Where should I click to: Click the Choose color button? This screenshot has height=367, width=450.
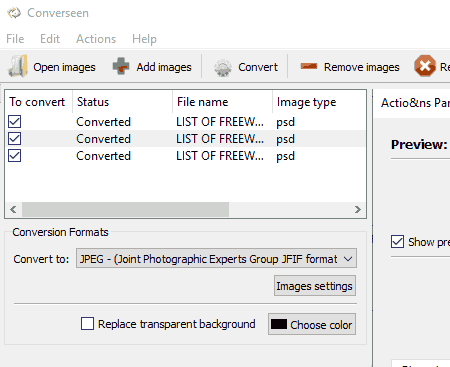point(312,324)
